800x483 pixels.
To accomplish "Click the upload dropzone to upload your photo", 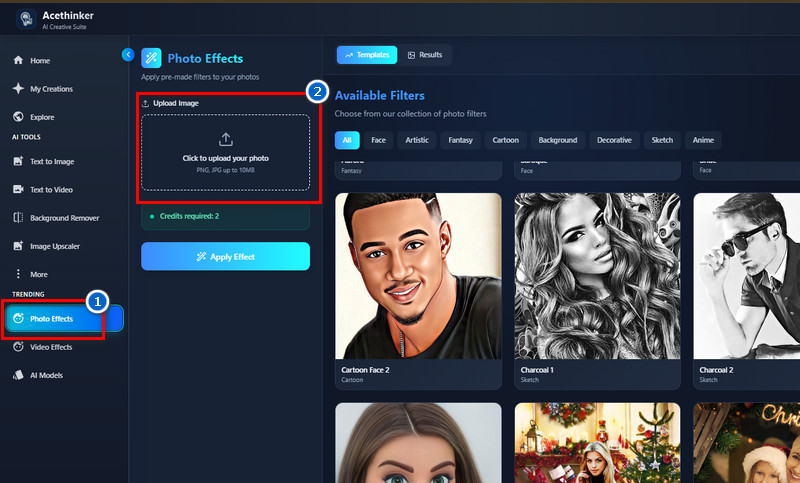I will [x=226, y=152].
